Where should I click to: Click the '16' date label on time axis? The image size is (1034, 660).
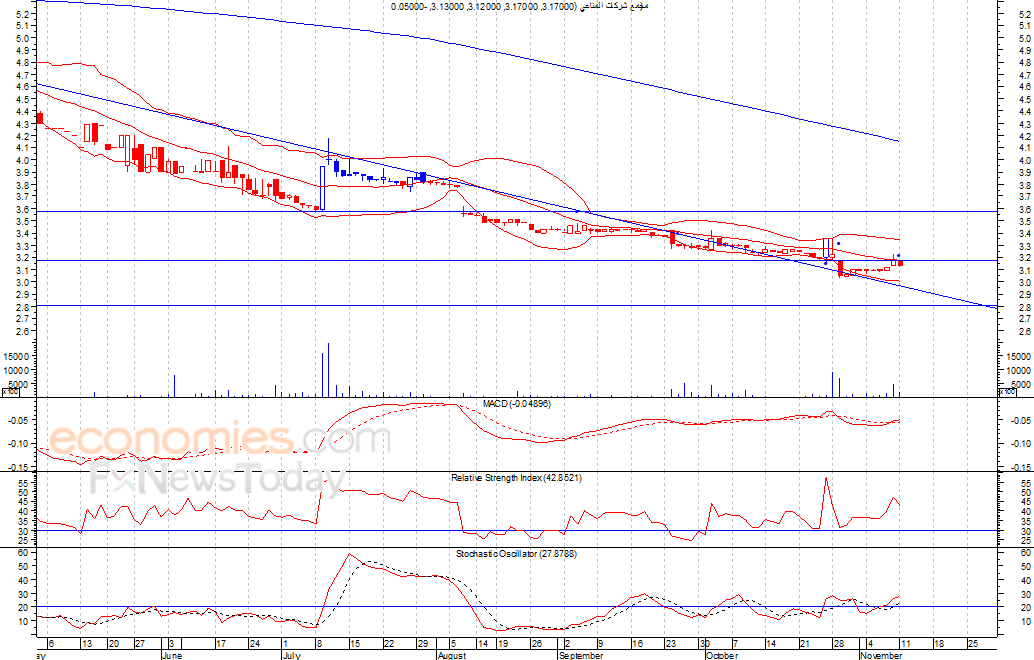(x=637, y=644)
